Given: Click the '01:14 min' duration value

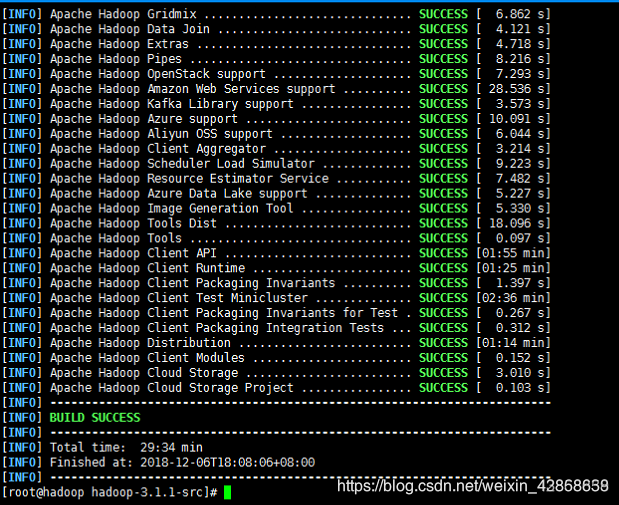Looking at the screenshot, I should [x=513, y=344].
